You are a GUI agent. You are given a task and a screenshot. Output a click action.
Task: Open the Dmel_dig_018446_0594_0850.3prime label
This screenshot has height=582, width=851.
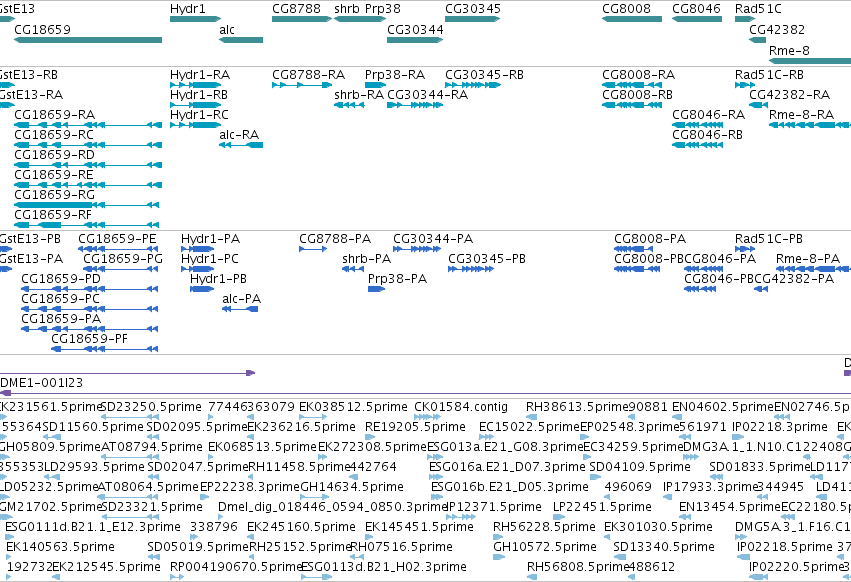[332, 507]
